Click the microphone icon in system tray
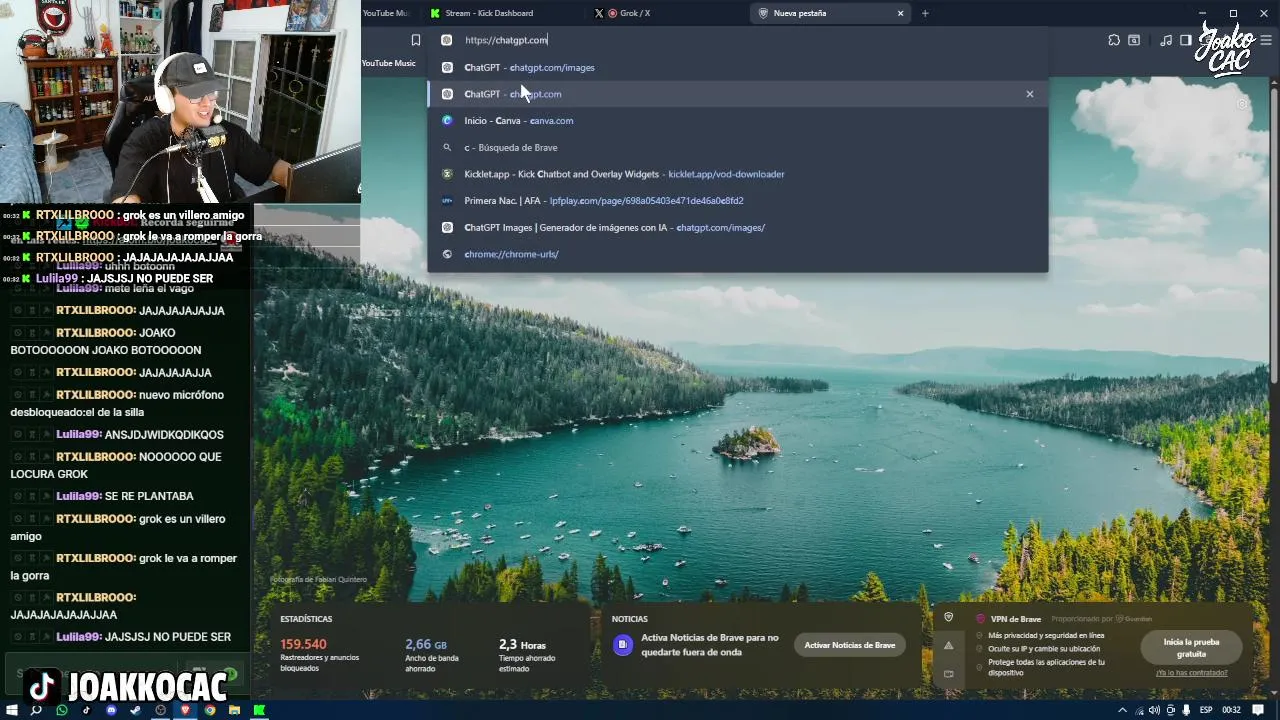The height and width of the screenshot is (720, 1280). [x=1186, y=710]
